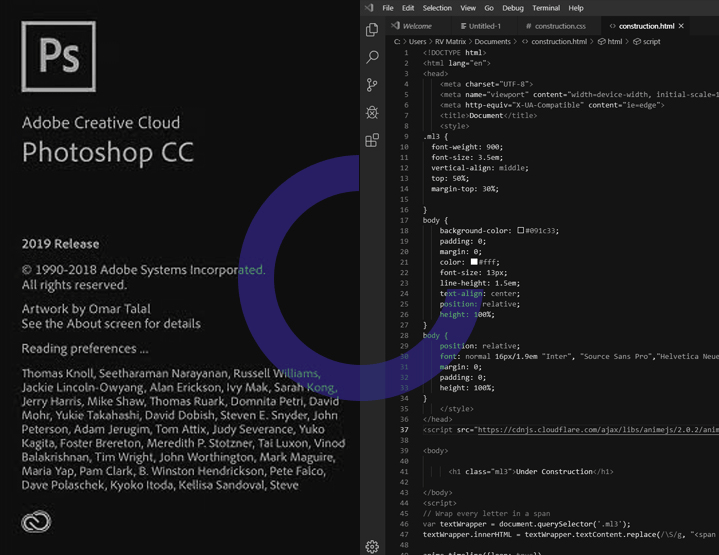Click 'Adobe Creative Cloud' text on splash
Viewport: 719px width, 555px height.
click(x=101, y=122)
